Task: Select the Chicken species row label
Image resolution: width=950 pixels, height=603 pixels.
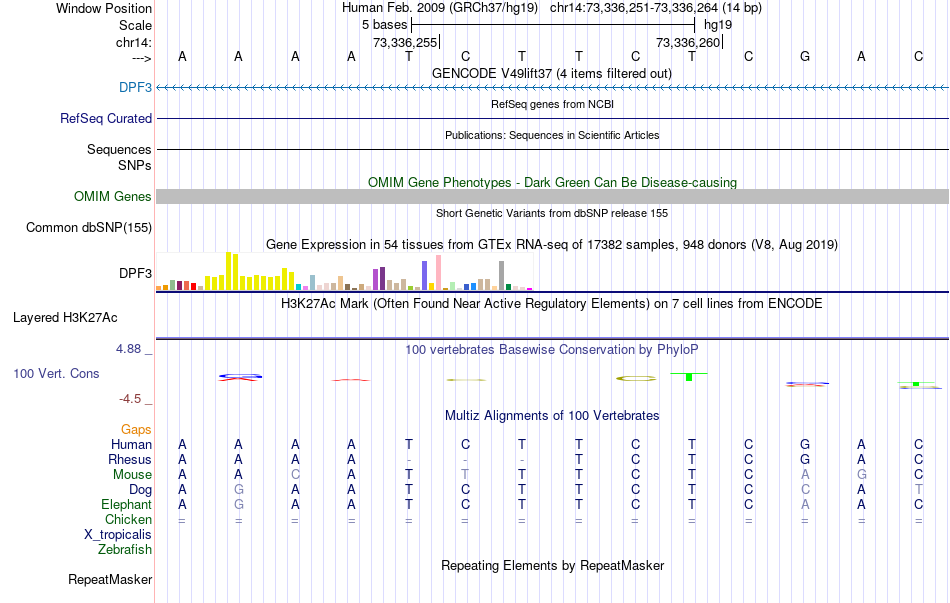Action: [x=128, y=519]
